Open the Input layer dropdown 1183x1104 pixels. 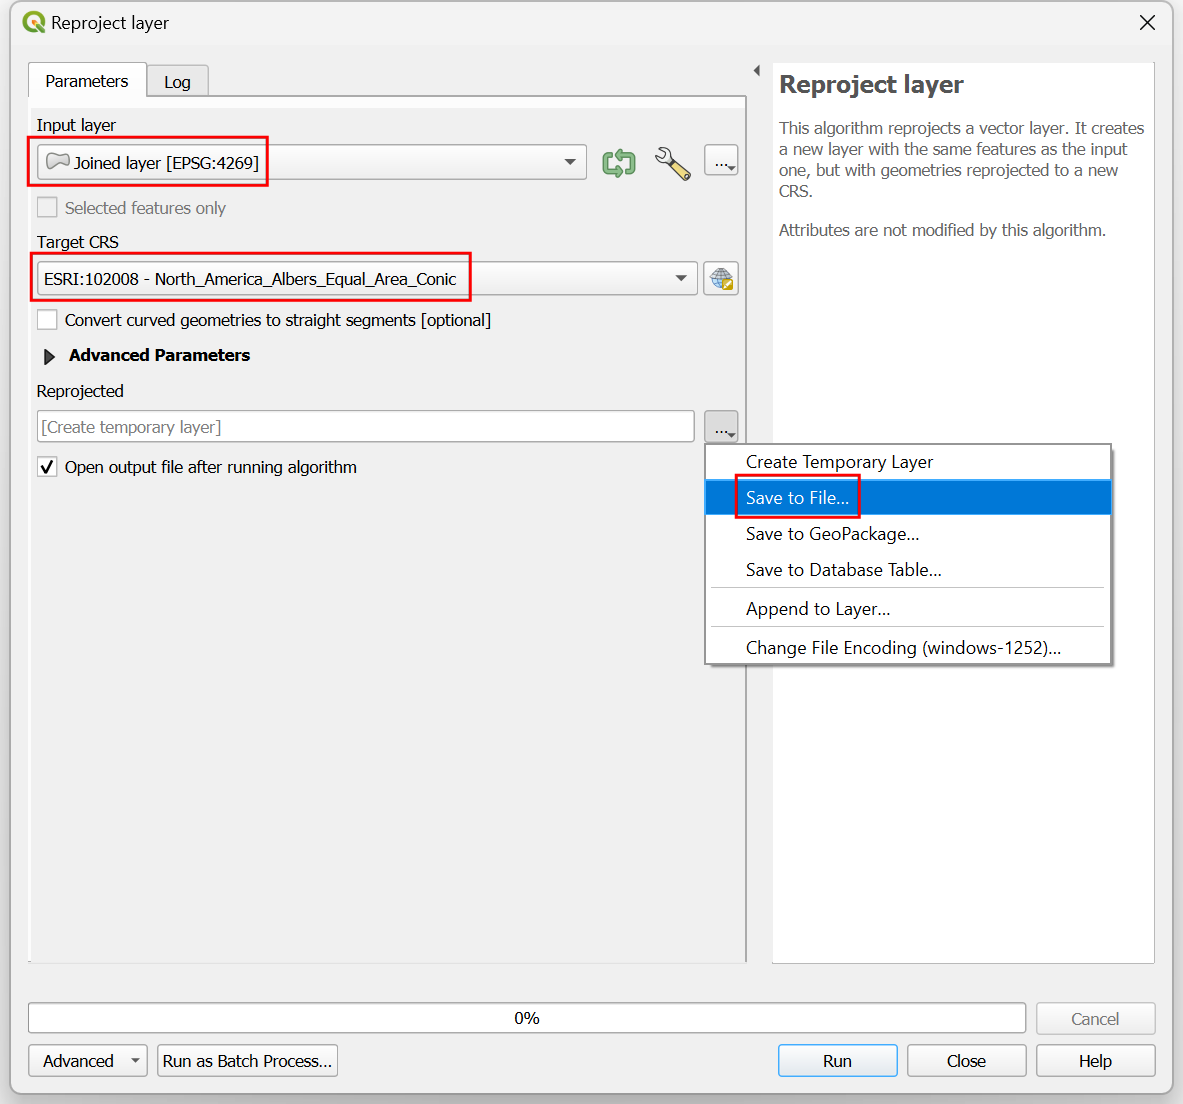point(569,163)
